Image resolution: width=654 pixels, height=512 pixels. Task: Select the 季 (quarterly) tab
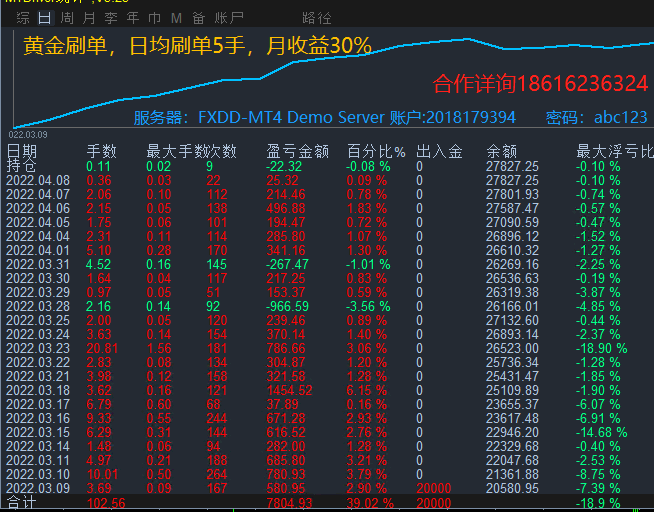pyautogui.click(x=111, y=18)
